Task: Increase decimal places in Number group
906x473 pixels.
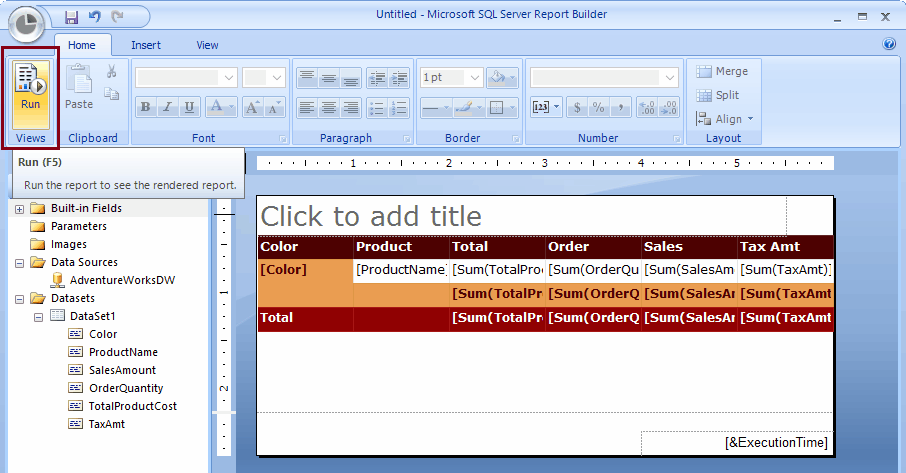Action: tap(647, 107)
